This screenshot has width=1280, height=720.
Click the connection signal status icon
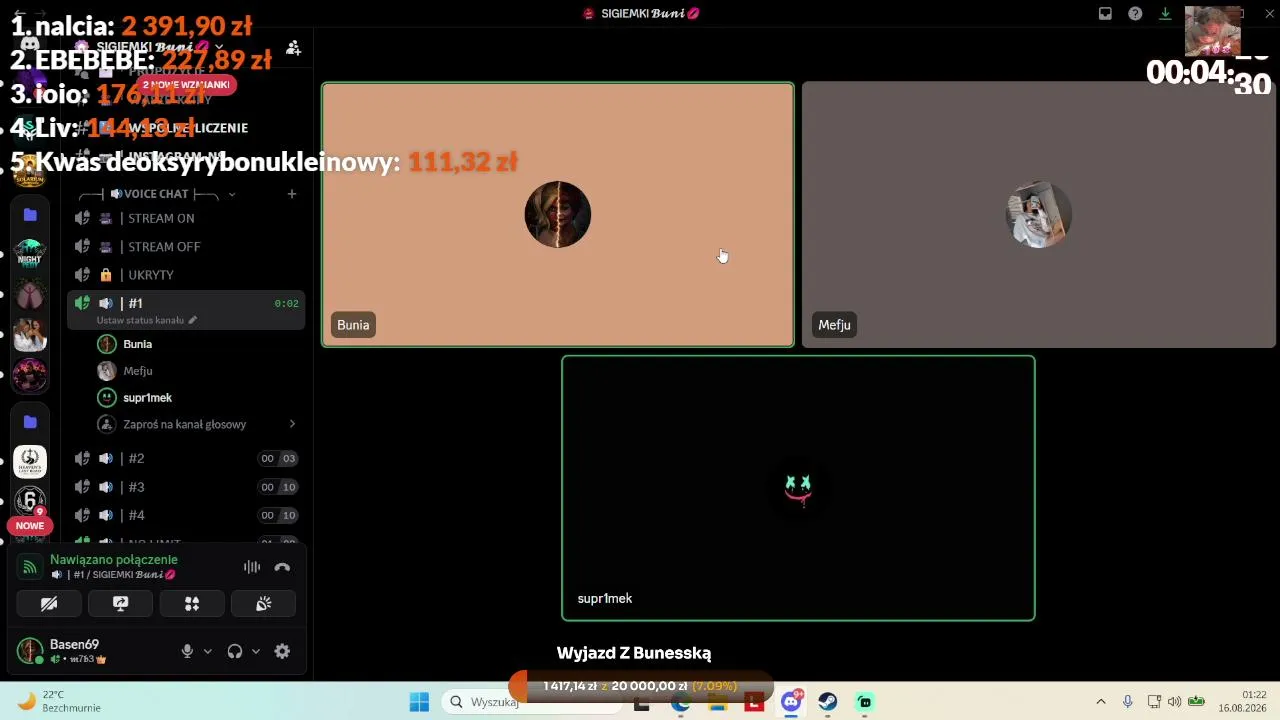(x=30, y=567)
